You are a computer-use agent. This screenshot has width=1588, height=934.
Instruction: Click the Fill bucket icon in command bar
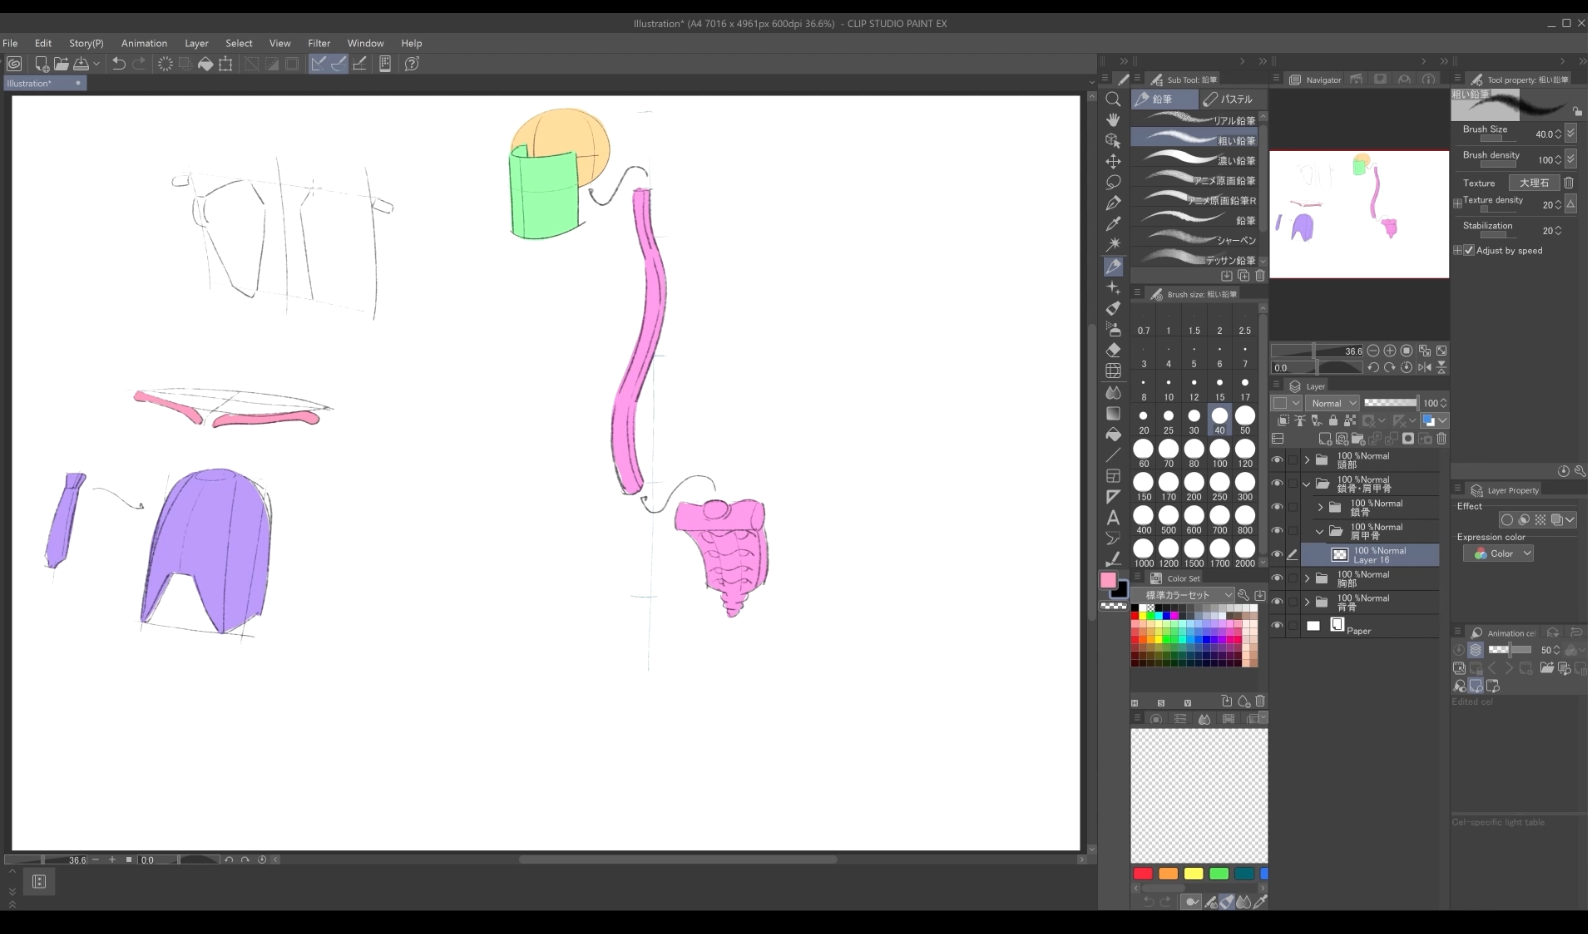click(x=205, y=64)
